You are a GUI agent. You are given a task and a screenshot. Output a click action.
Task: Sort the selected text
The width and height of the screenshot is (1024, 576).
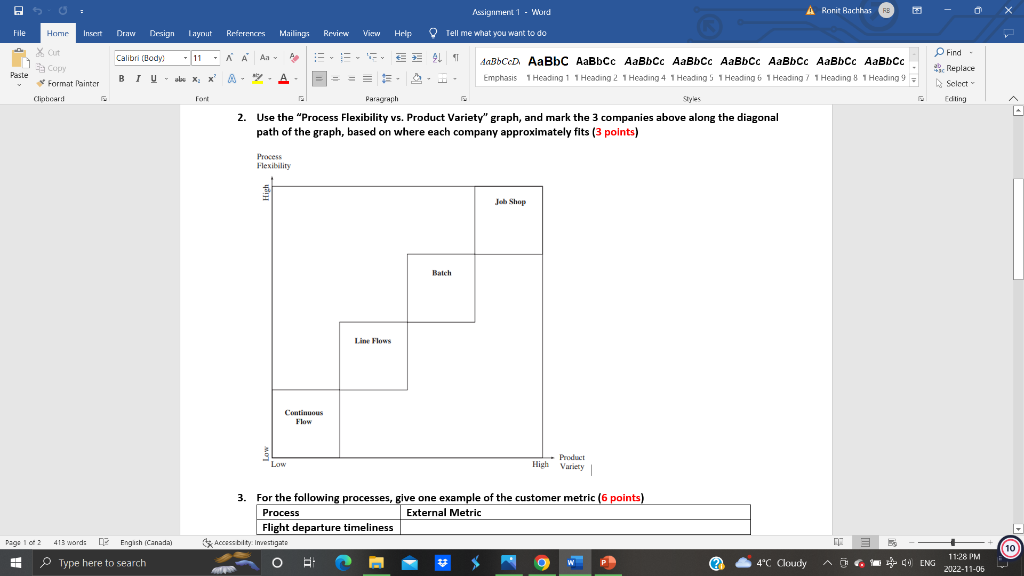click(x=437, y=57)
